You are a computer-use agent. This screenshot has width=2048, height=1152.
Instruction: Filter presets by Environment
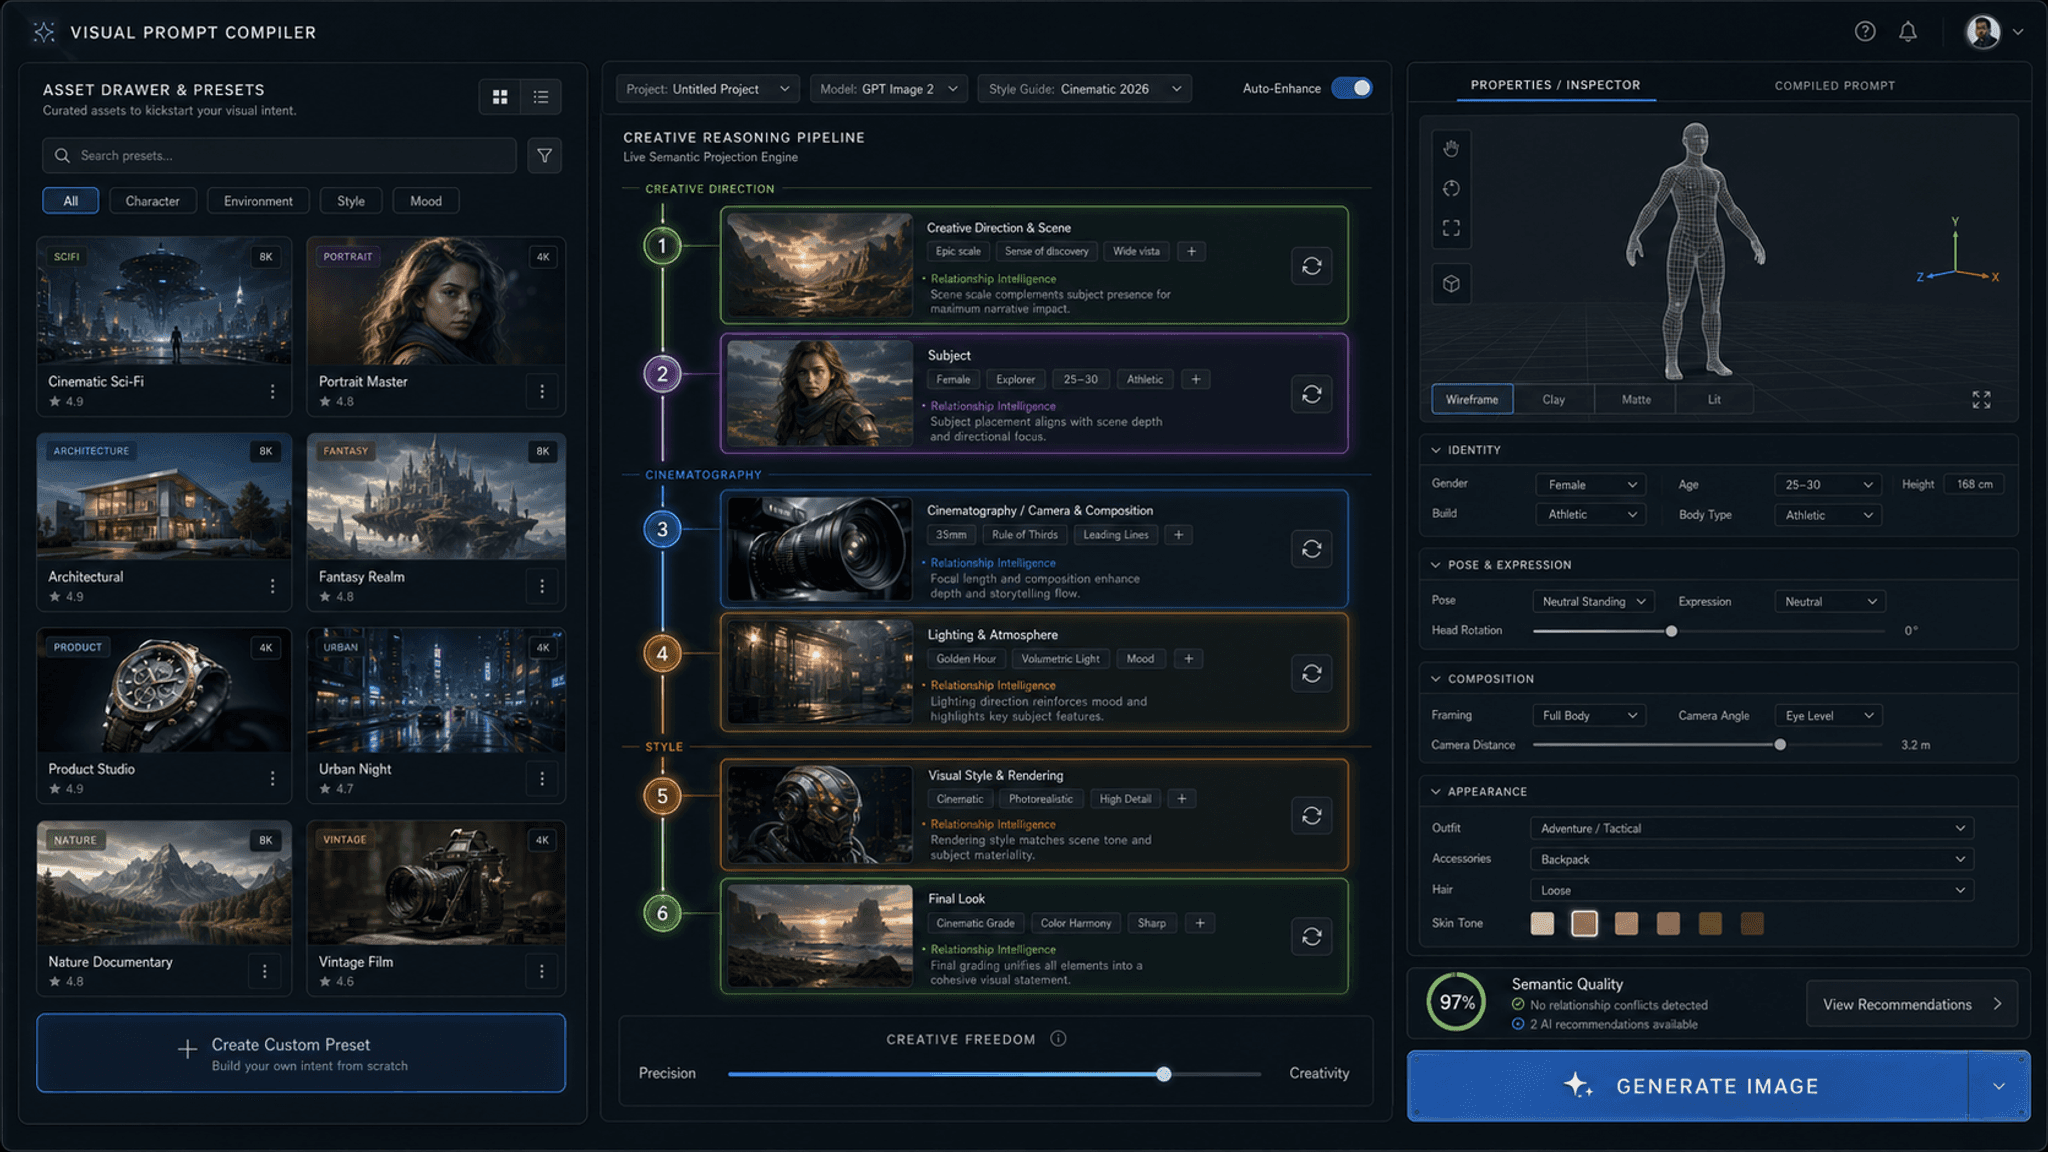(x=258, y=201)
